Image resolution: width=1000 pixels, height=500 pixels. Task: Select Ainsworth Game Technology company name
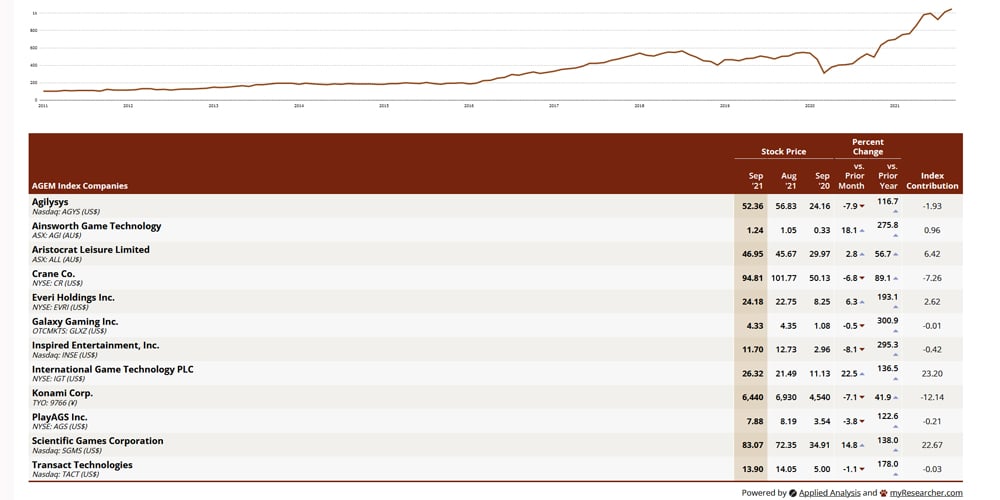[x=96, y=226]
